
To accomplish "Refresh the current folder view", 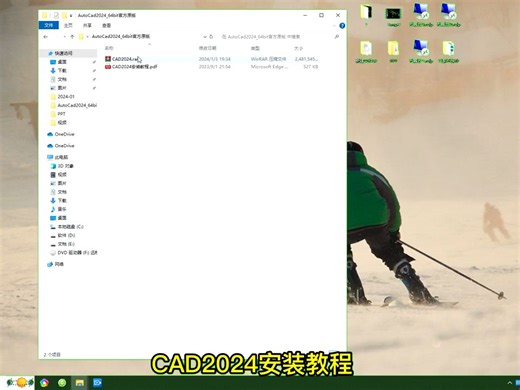I will (x=211, y=37).
